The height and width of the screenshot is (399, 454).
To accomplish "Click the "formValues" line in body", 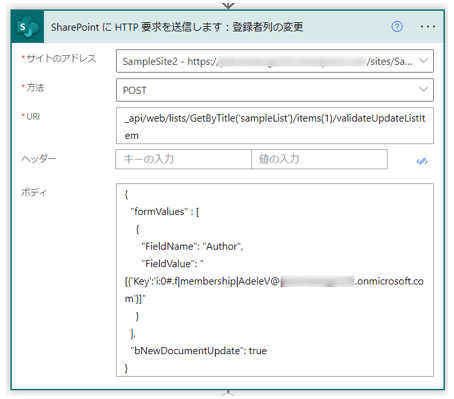I will [165, 211].
